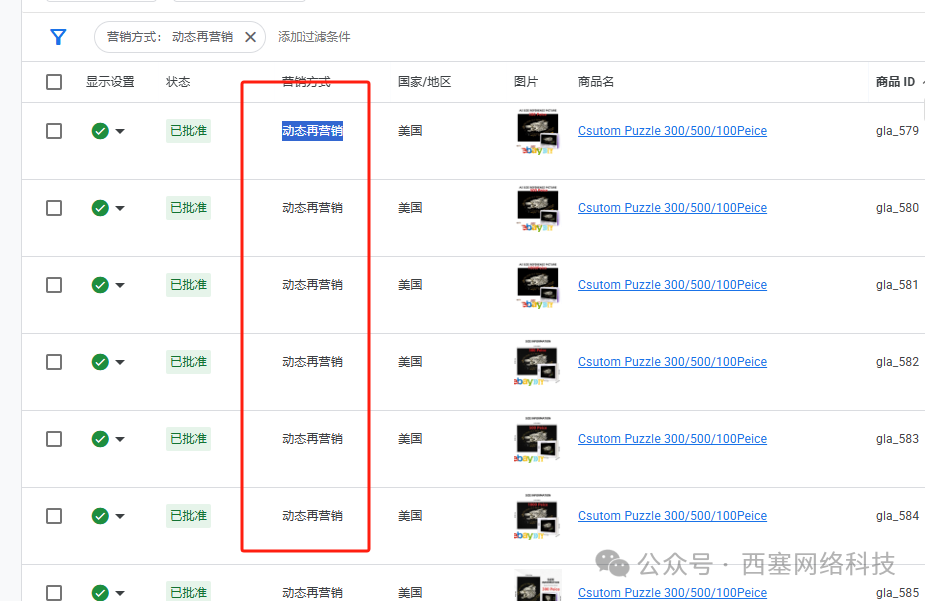Toggle the select-all checkbox in the header row

click(x=54, y=82)
